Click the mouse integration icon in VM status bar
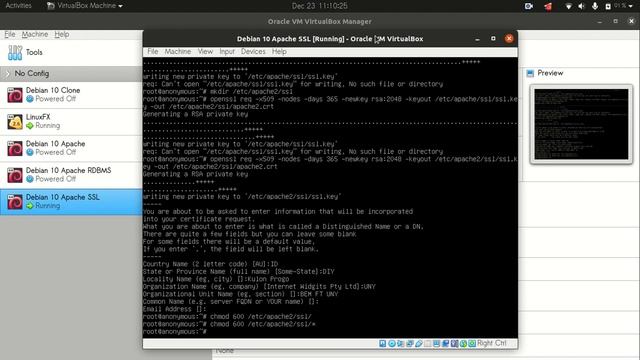Image resolution: width=640 pixels, height=360 pixels. [463, 343]
